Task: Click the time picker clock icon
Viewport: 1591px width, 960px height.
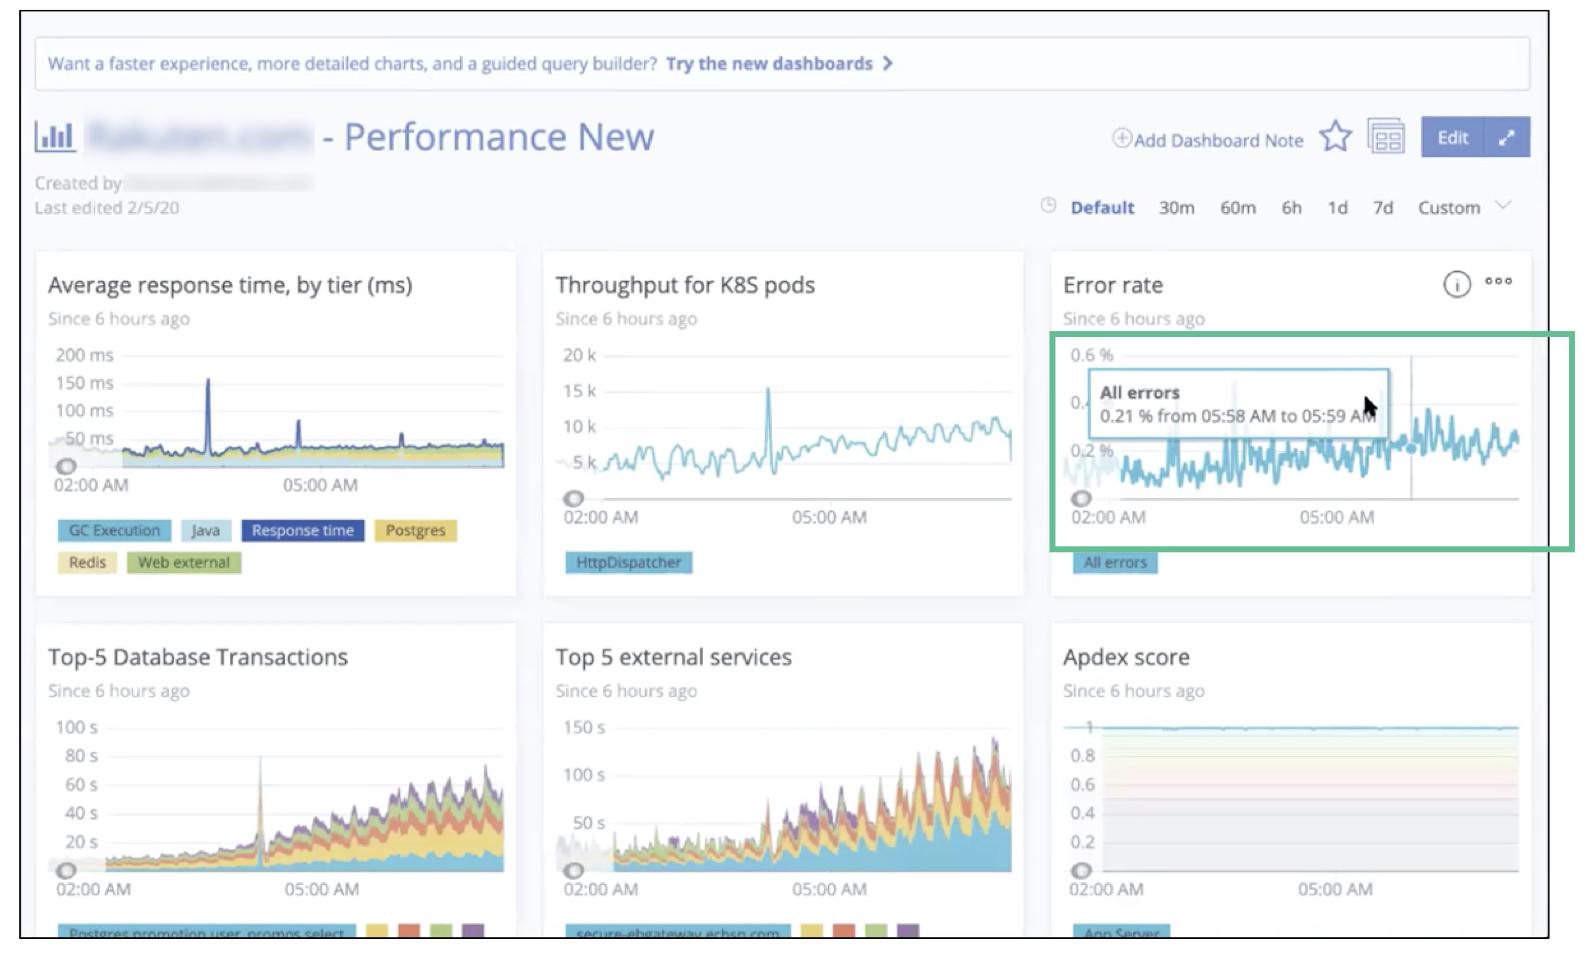Action: [1048, 206]
